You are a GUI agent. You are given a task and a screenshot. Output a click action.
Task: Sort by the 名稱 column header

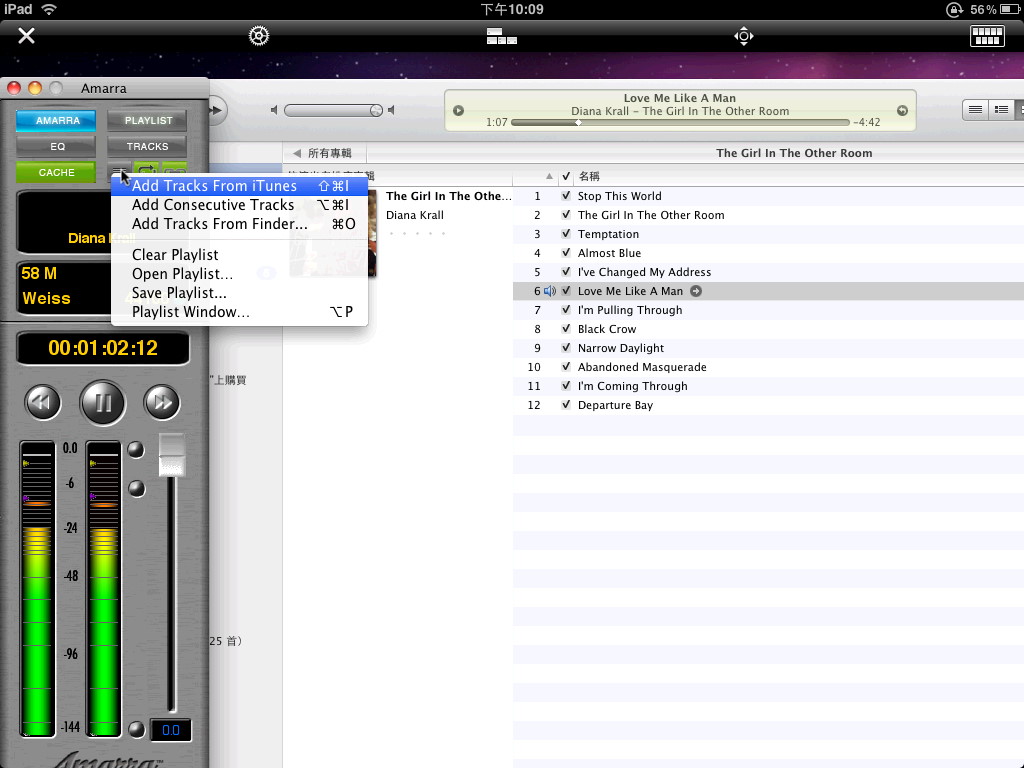point(589,176)
